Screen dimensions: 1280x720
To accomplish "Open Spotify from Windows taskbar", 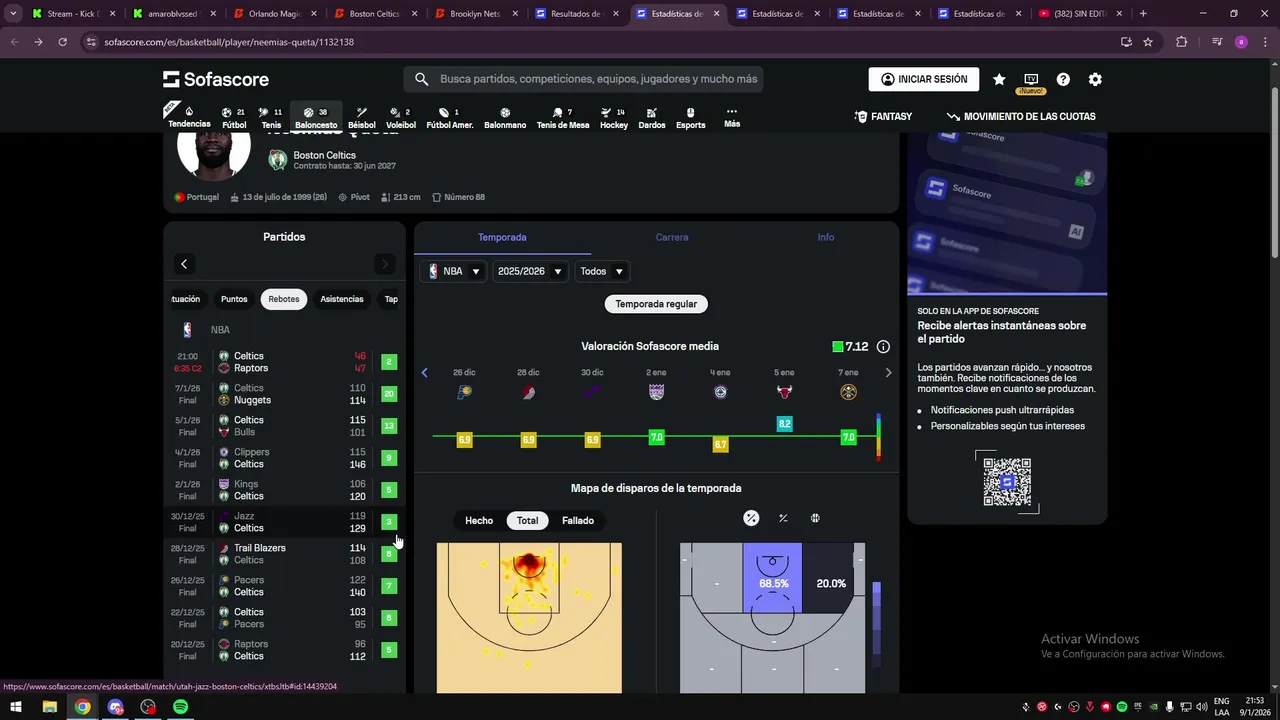I will click(181, 707).
